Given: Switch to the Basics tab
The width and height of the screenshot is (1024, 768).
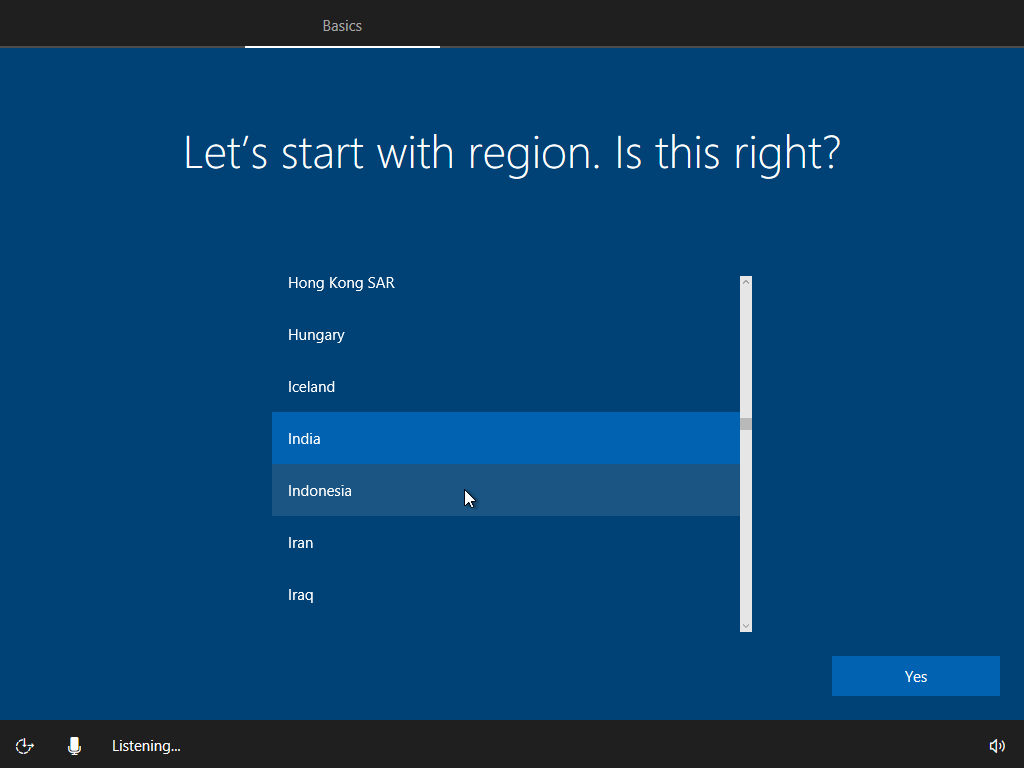Looking at the screenshot, I should click(x=342, y=25).
